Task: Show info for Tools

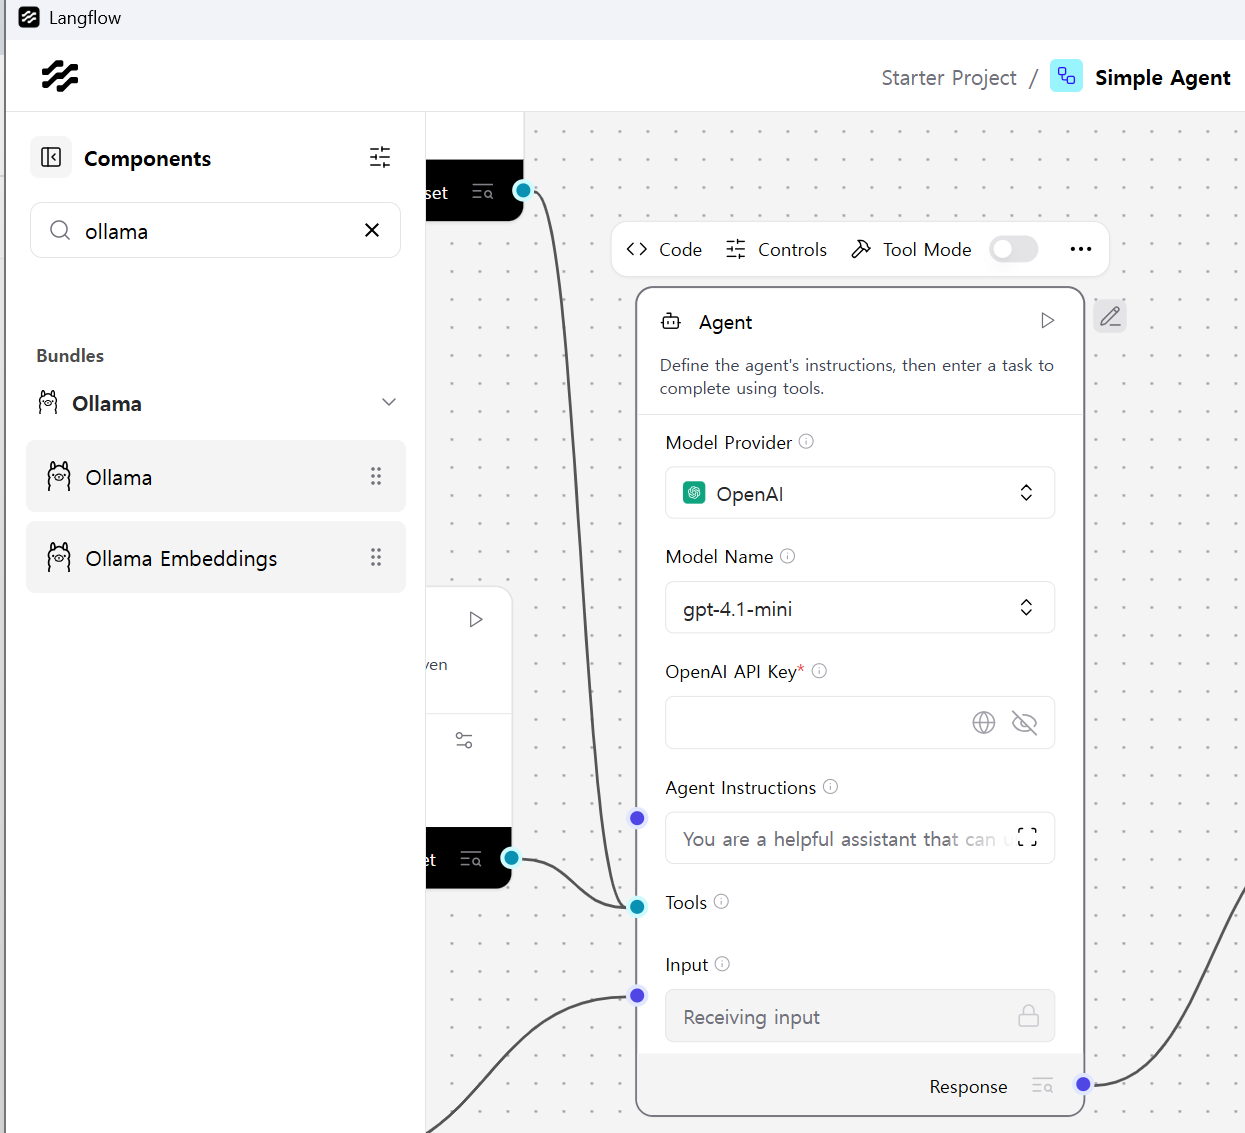Action: 721,901
